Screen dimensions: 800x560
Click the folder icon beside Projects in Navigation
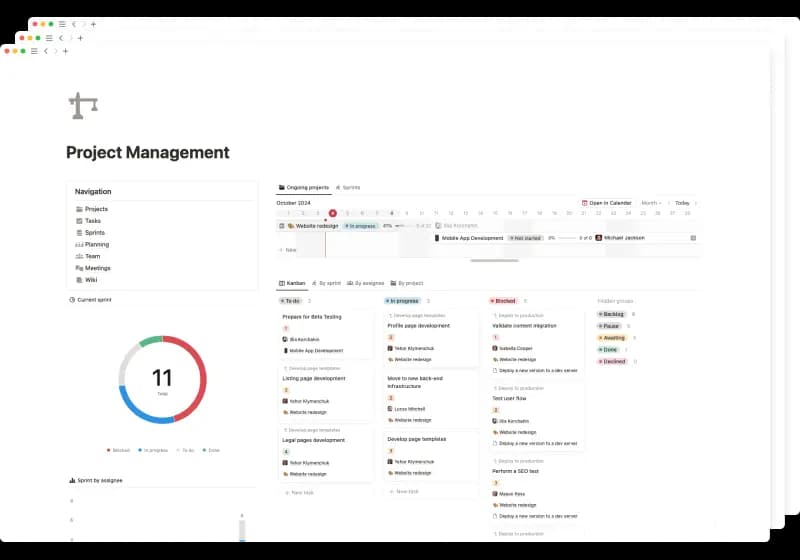coord(79,209)
